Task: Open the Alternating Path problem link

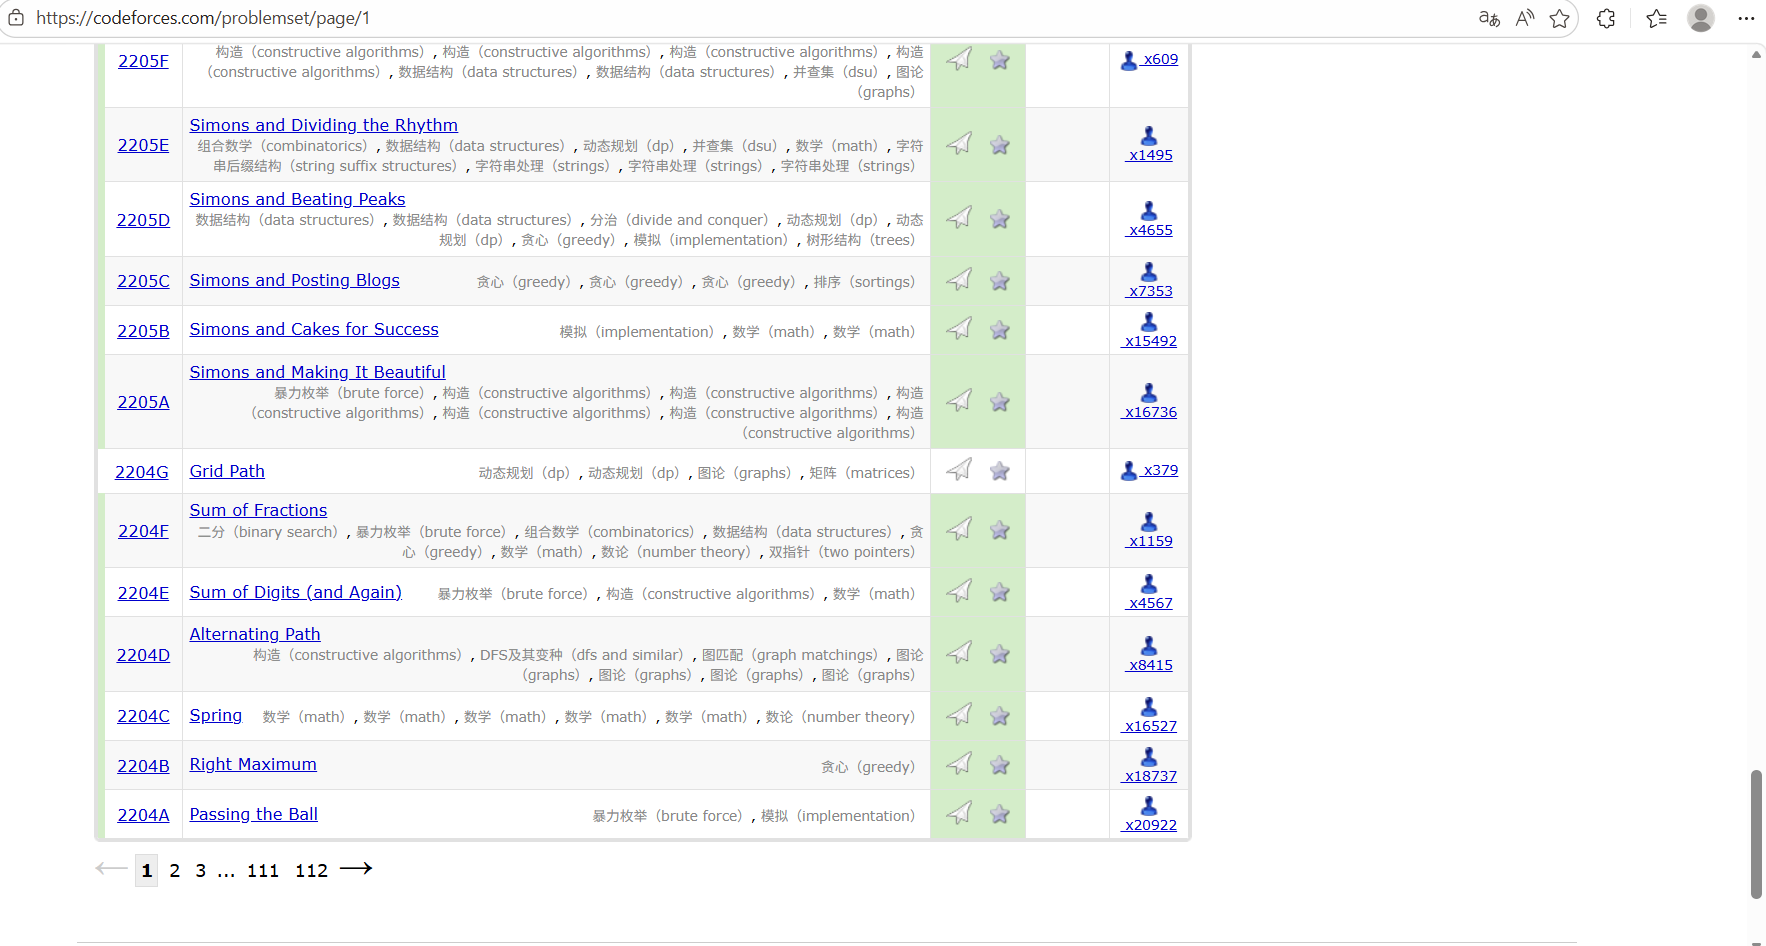Action: (255, 634)
